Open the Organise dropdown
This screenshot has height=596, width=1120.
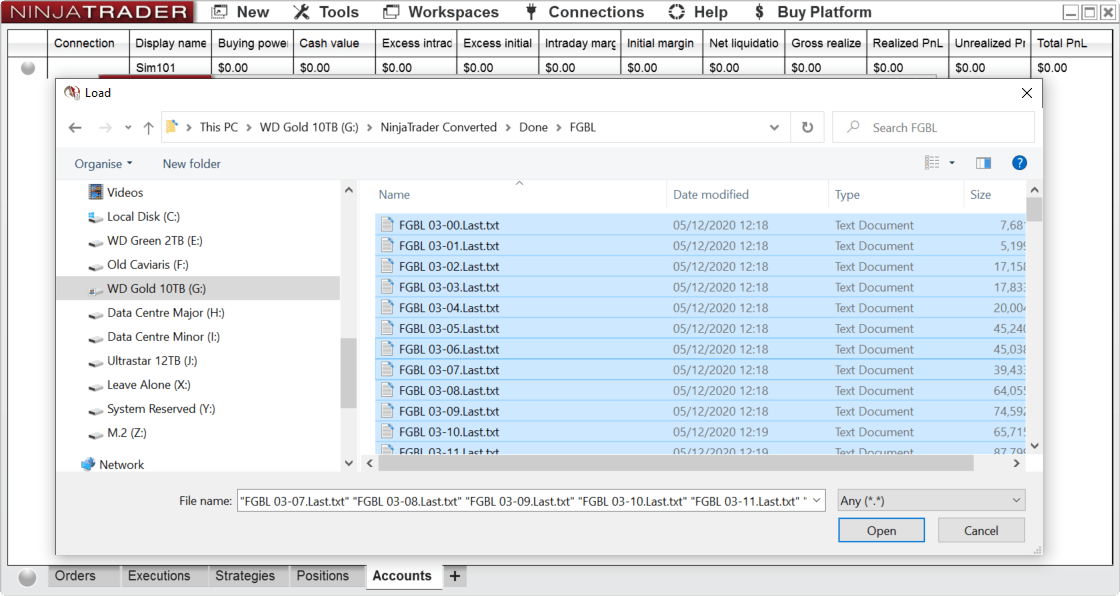click(104, 164)
